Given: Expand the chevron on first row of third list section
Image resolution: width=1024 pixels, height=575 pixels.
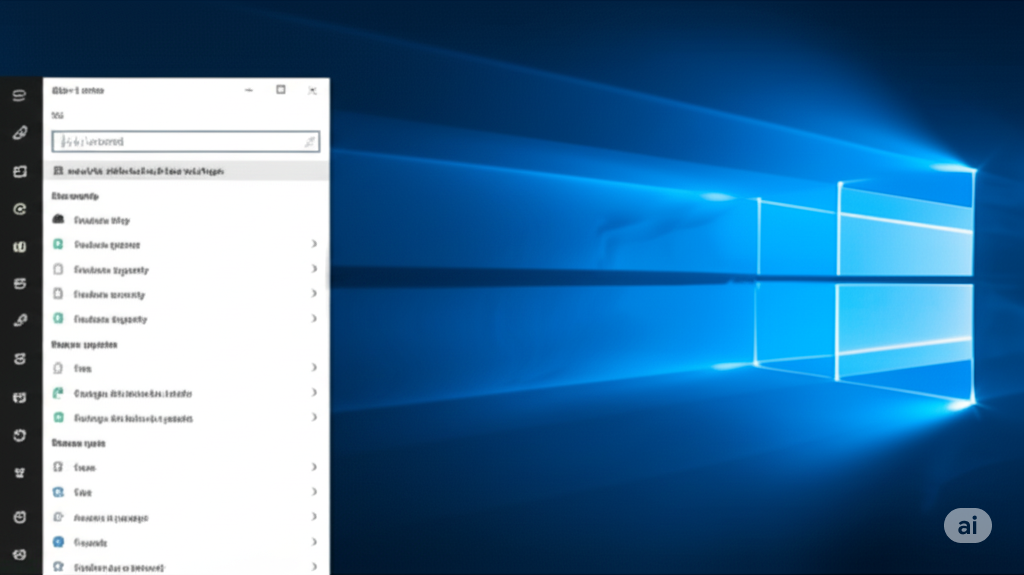Looking at the screenshot, I should click(314, 467).
